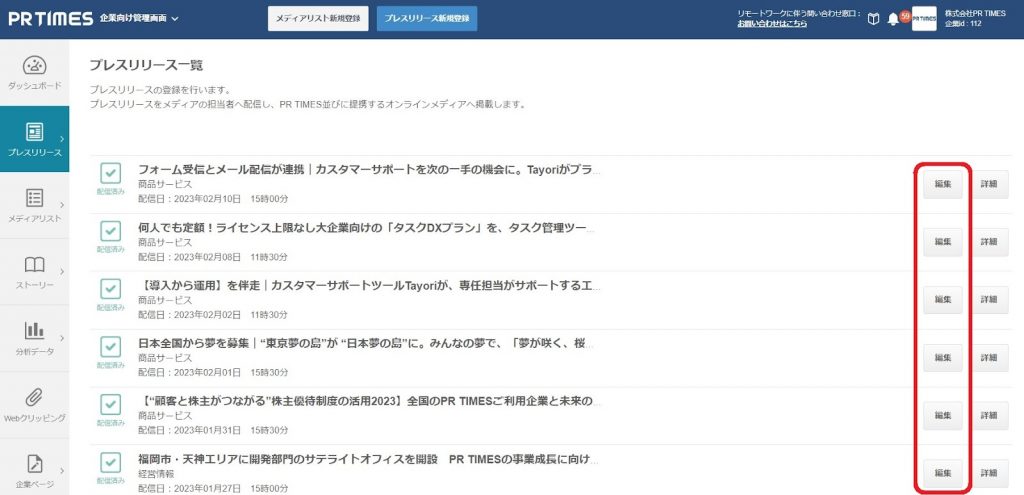This screenshot has height=495, width=1024.
Task: Click the 経営情報 category label
Action: click(x=156, y=474)
